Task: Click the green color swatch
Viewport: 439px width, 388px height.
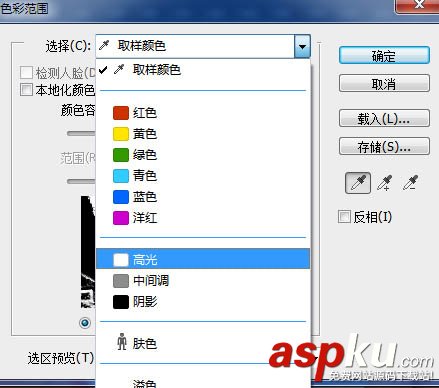Action: click(121, 155)
